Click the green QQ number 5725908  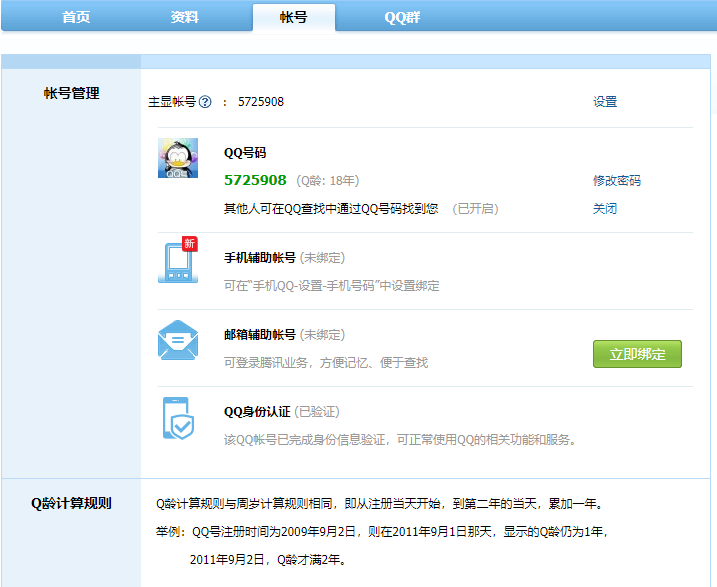click(255, 180)
